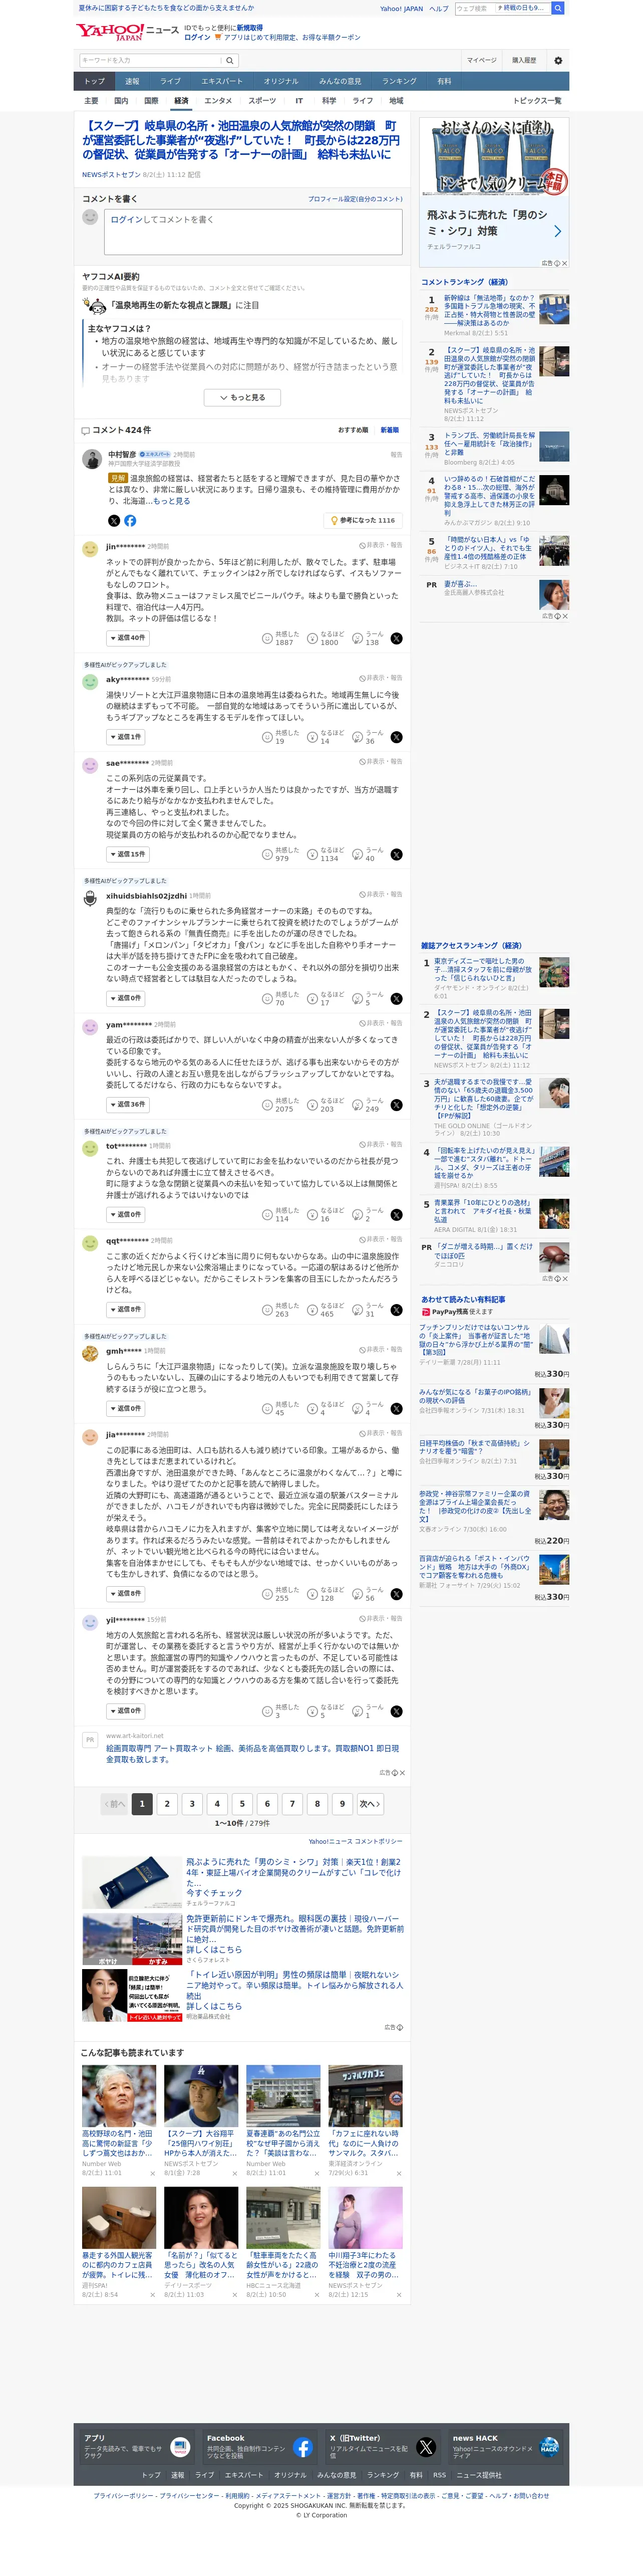Expand 返信0件 on xihuidsbiahls02jzdhi comment
The image size is (643, 2576).
(x=125, y=998)
